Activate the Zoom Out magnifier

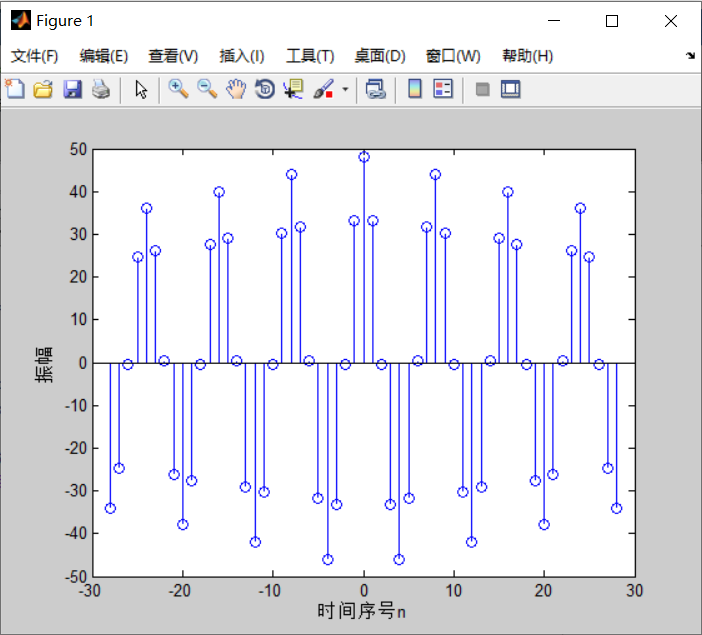click(207, 89)
